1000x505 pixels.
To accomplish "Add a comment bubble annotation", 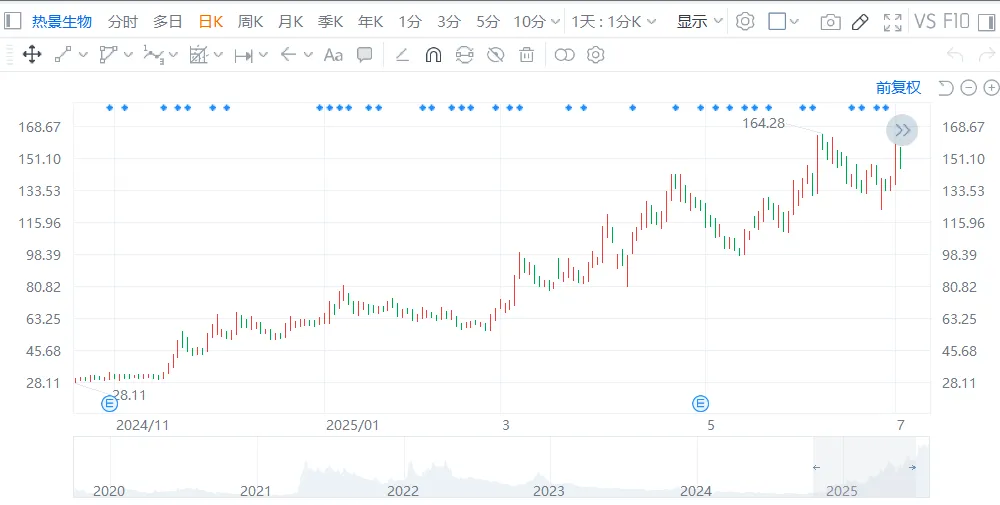I will (x=365, y=55).
